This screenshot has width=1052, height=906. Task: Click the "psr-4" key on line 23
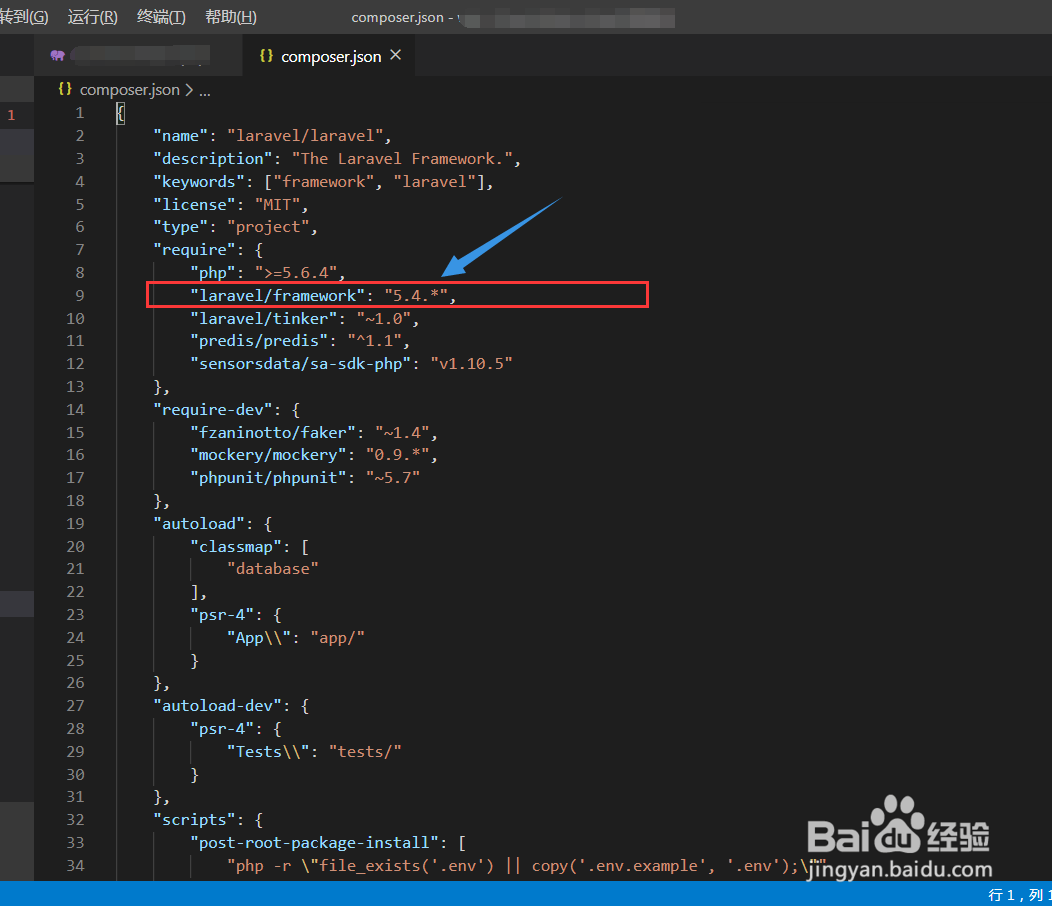pyautogui.click(x=222, y=615)
